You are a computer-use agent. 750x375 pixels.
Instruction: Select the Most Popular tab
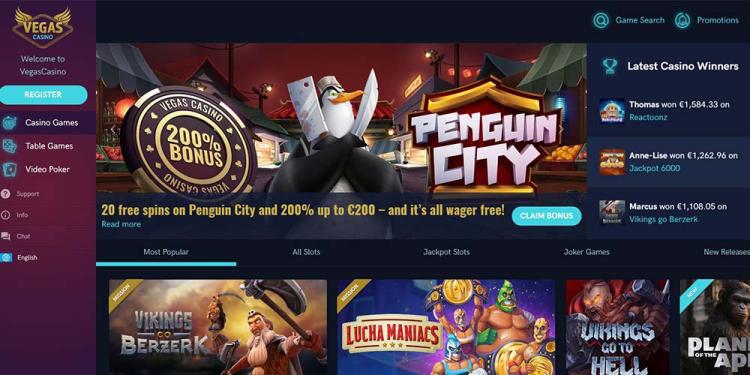click(x=166, y=252)
